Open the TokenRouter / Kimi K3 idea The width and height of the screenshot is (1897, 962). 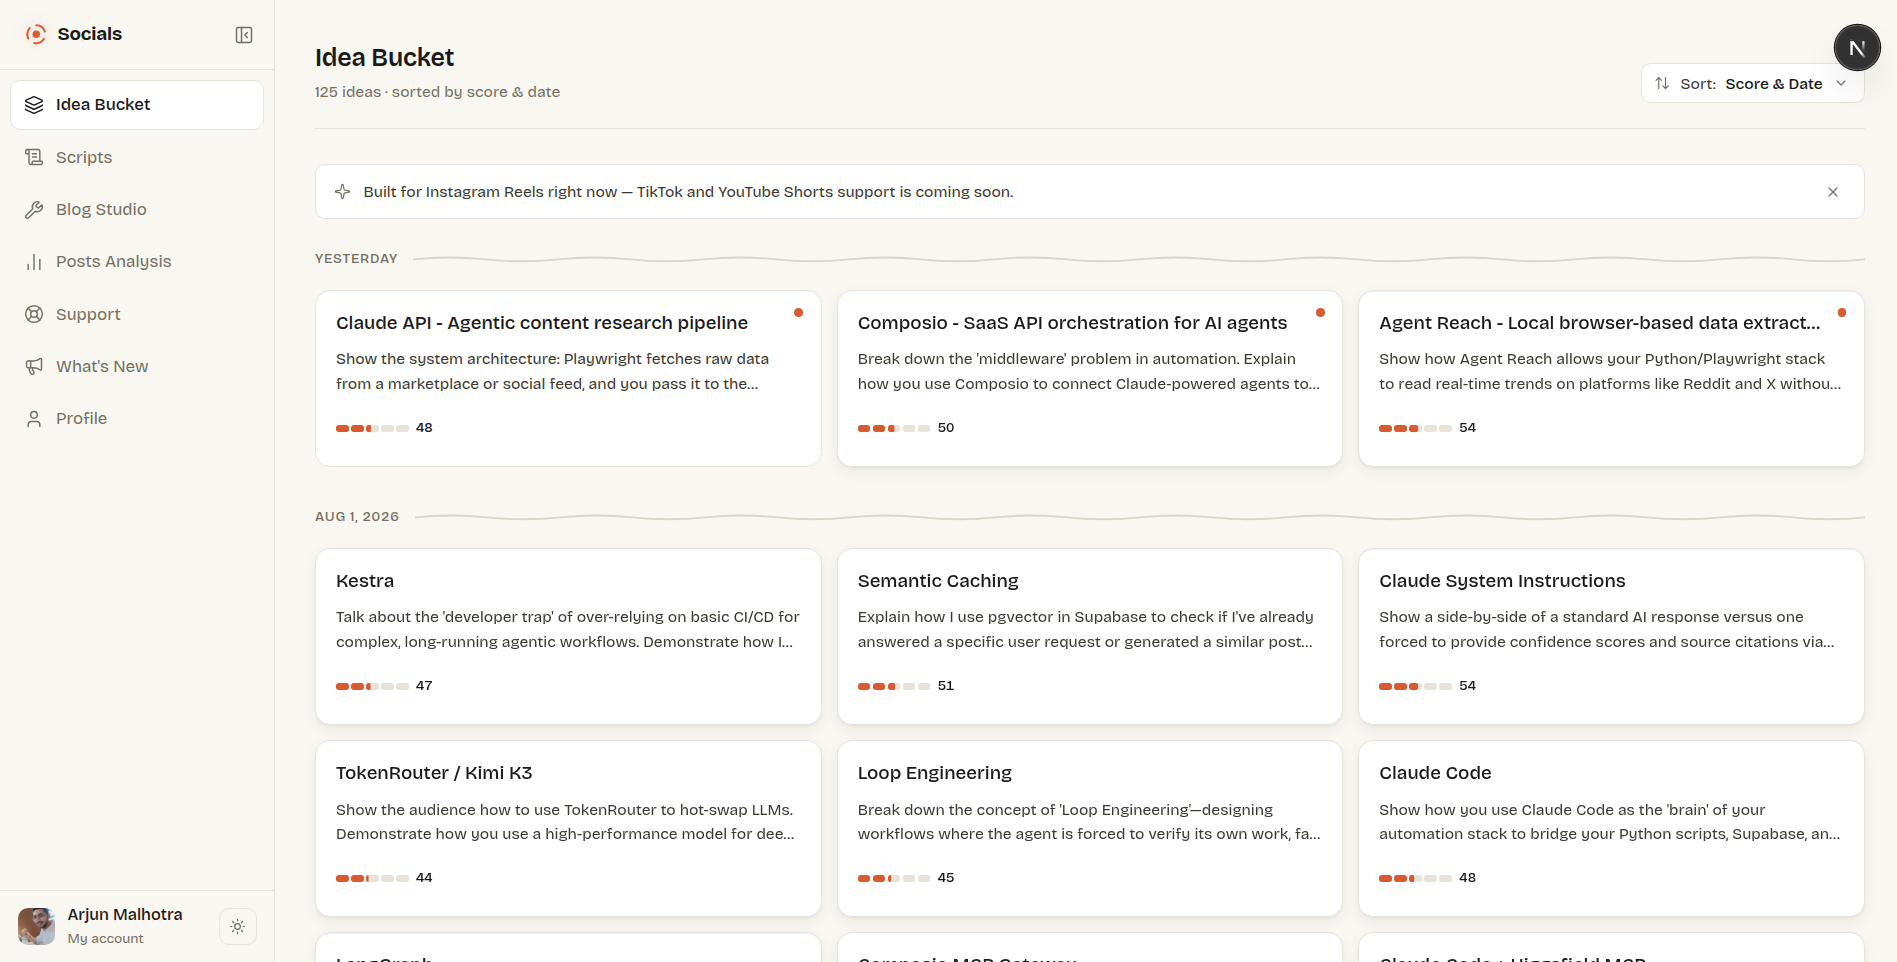(568, 829)
